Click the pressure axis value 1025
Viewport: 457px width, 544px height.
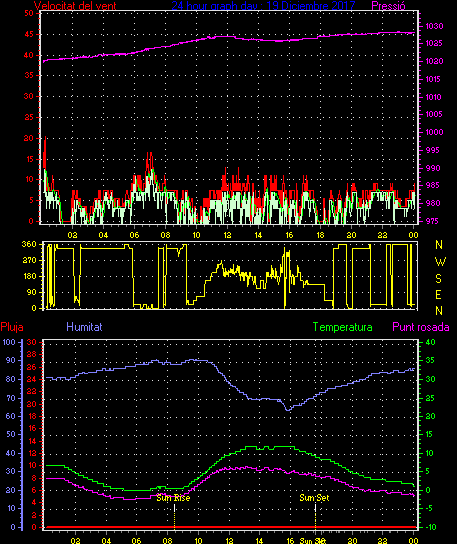[434, 43]
